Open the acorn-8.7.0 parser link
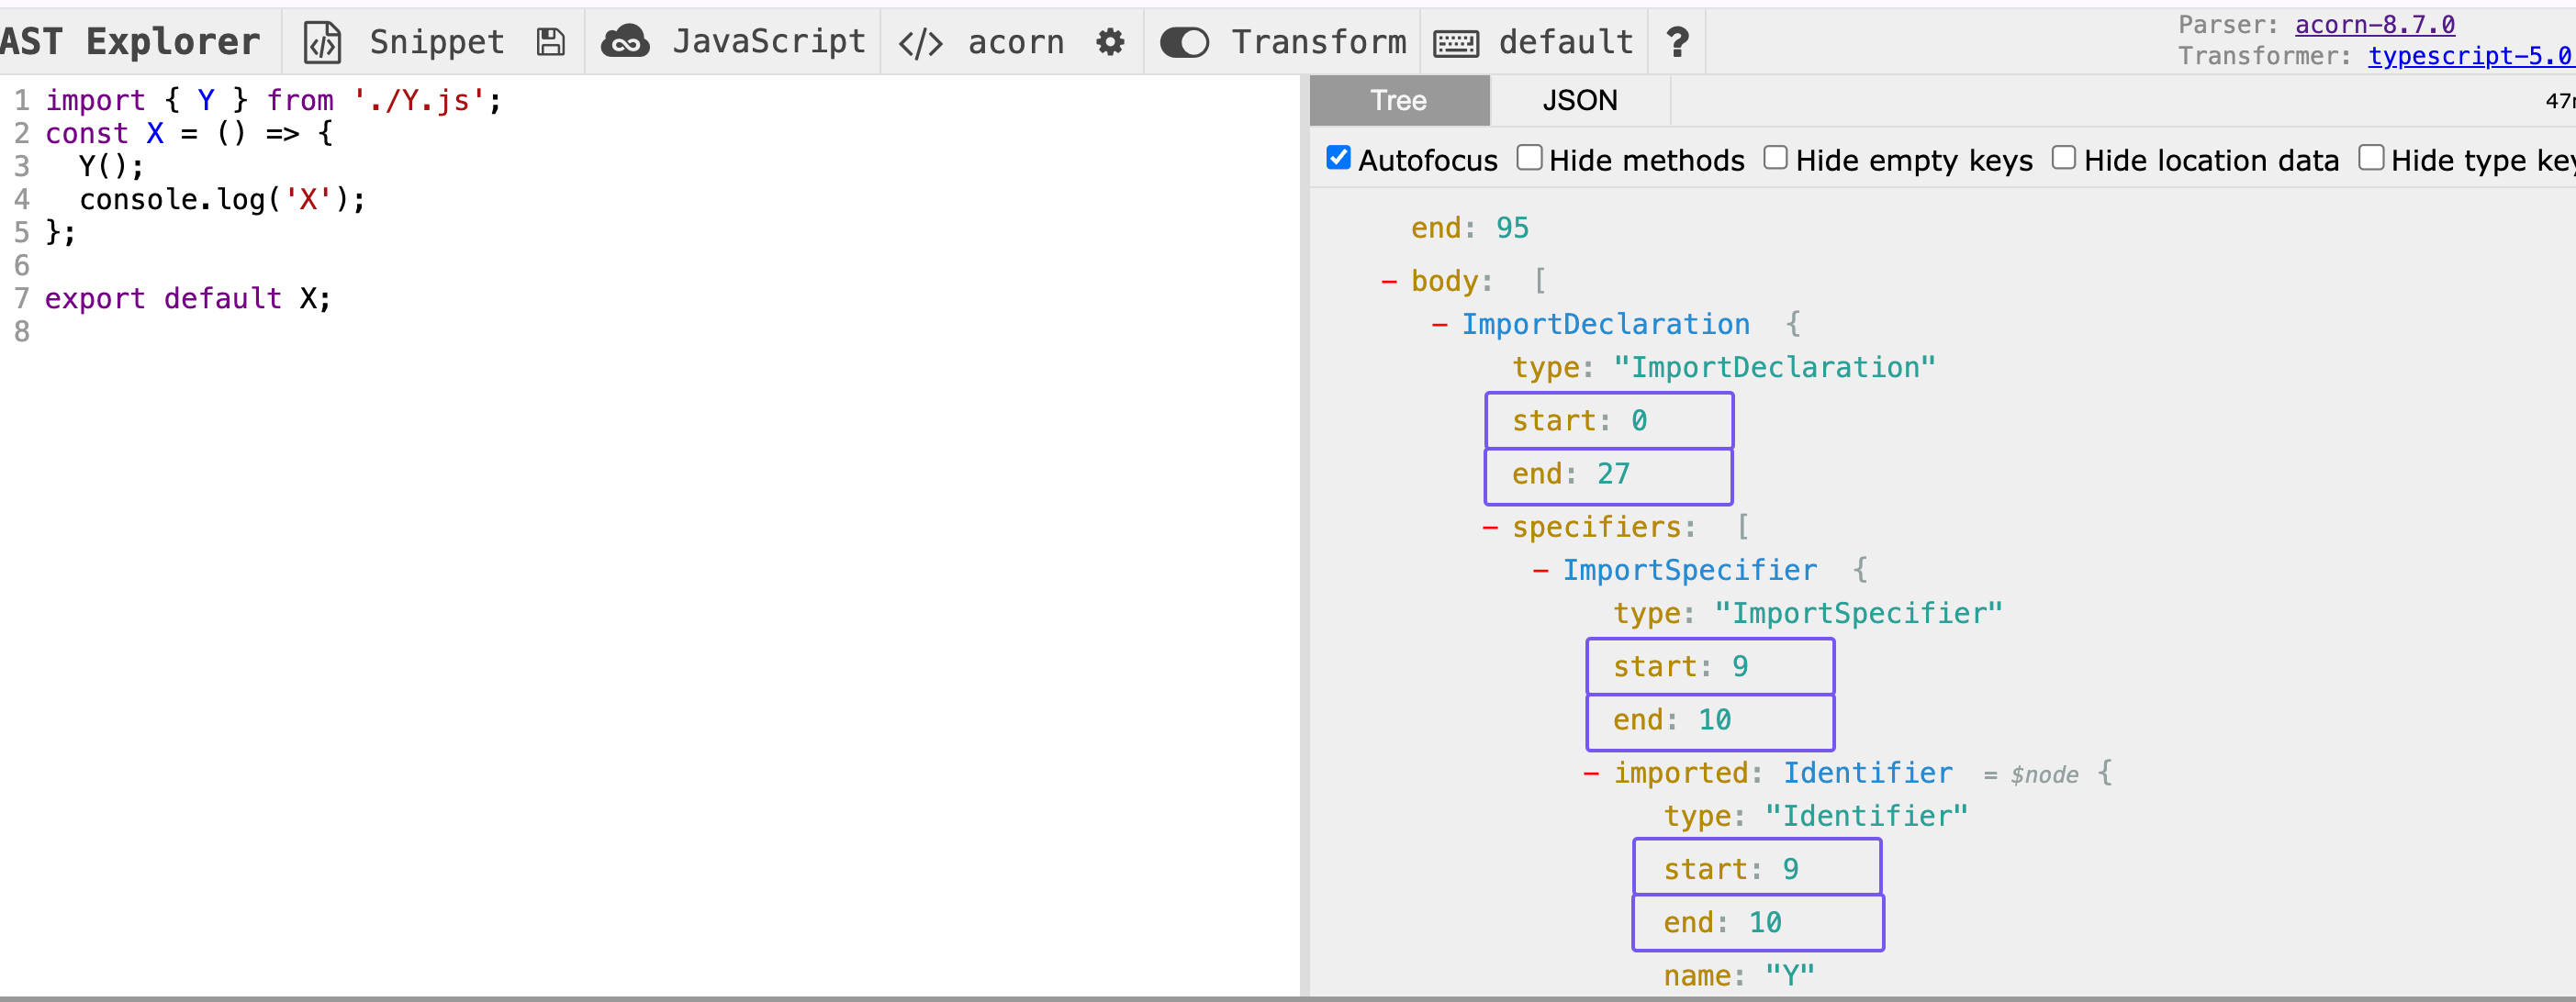The height and width of the screenshot is (1002, 2576). pos(2374,24)
